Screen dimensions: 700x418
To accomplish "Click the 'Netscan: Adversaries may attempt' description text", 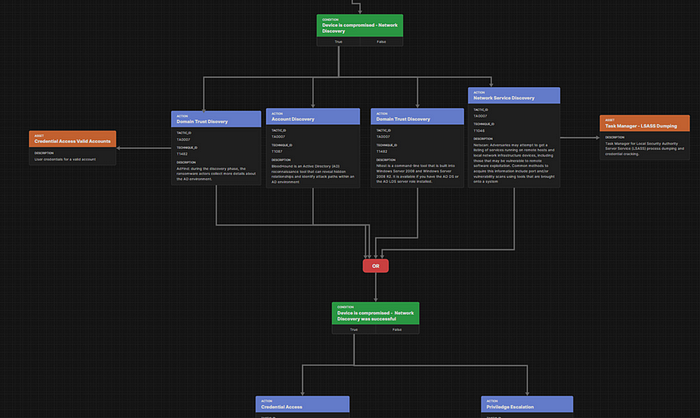I will tap(514, 163).
